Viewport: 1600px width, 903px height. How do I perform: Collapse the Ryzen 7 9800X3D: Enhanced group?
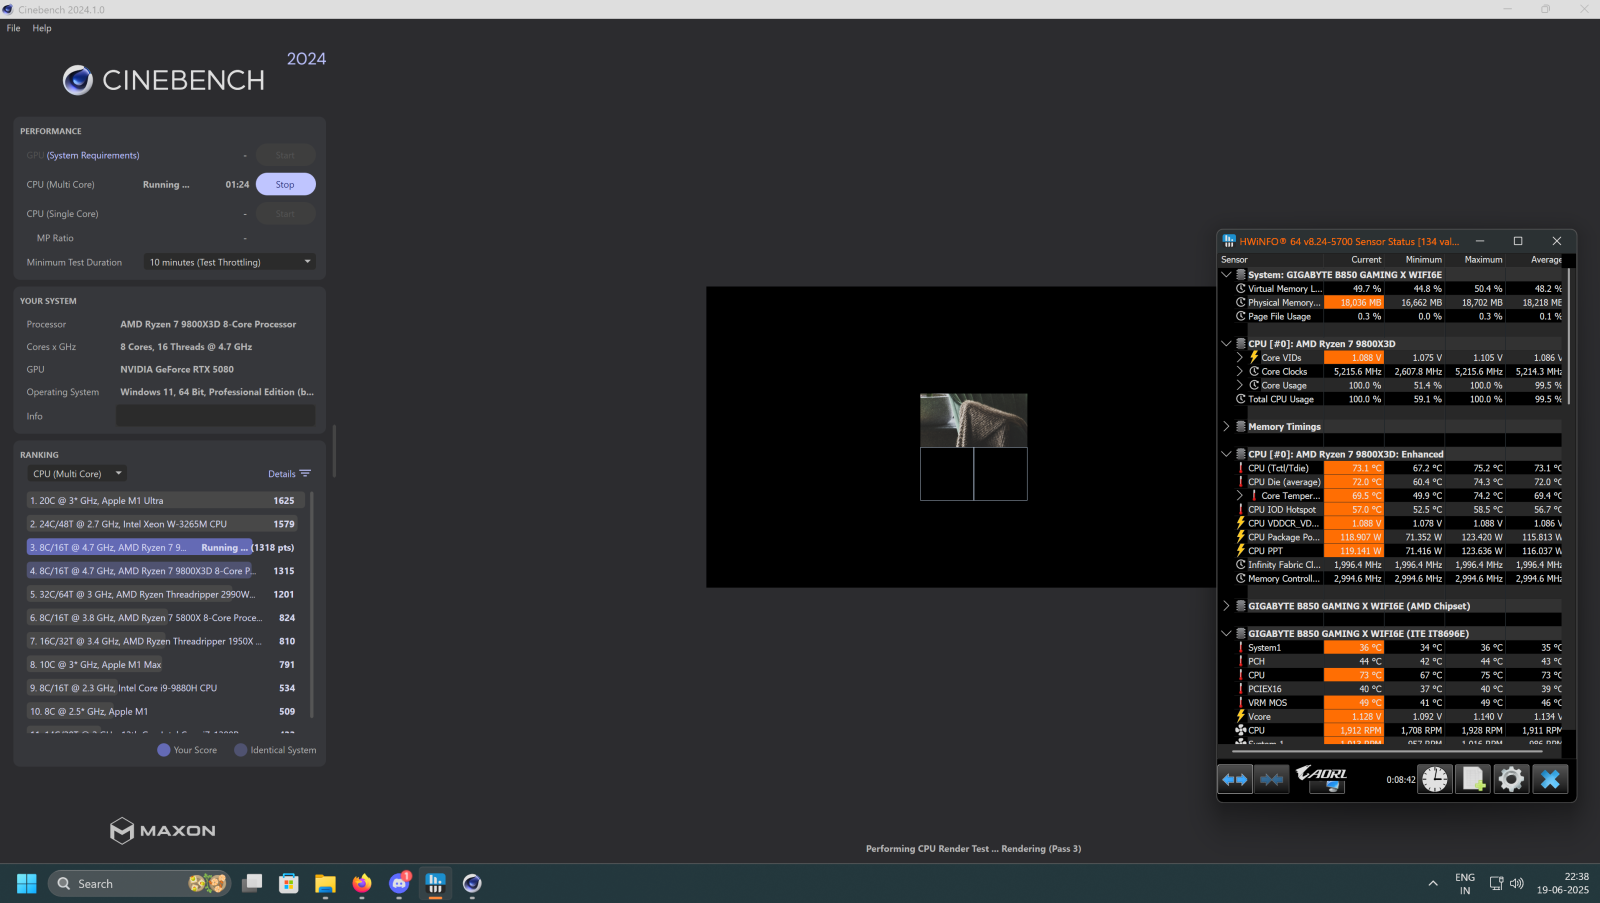coord(1226,454)
